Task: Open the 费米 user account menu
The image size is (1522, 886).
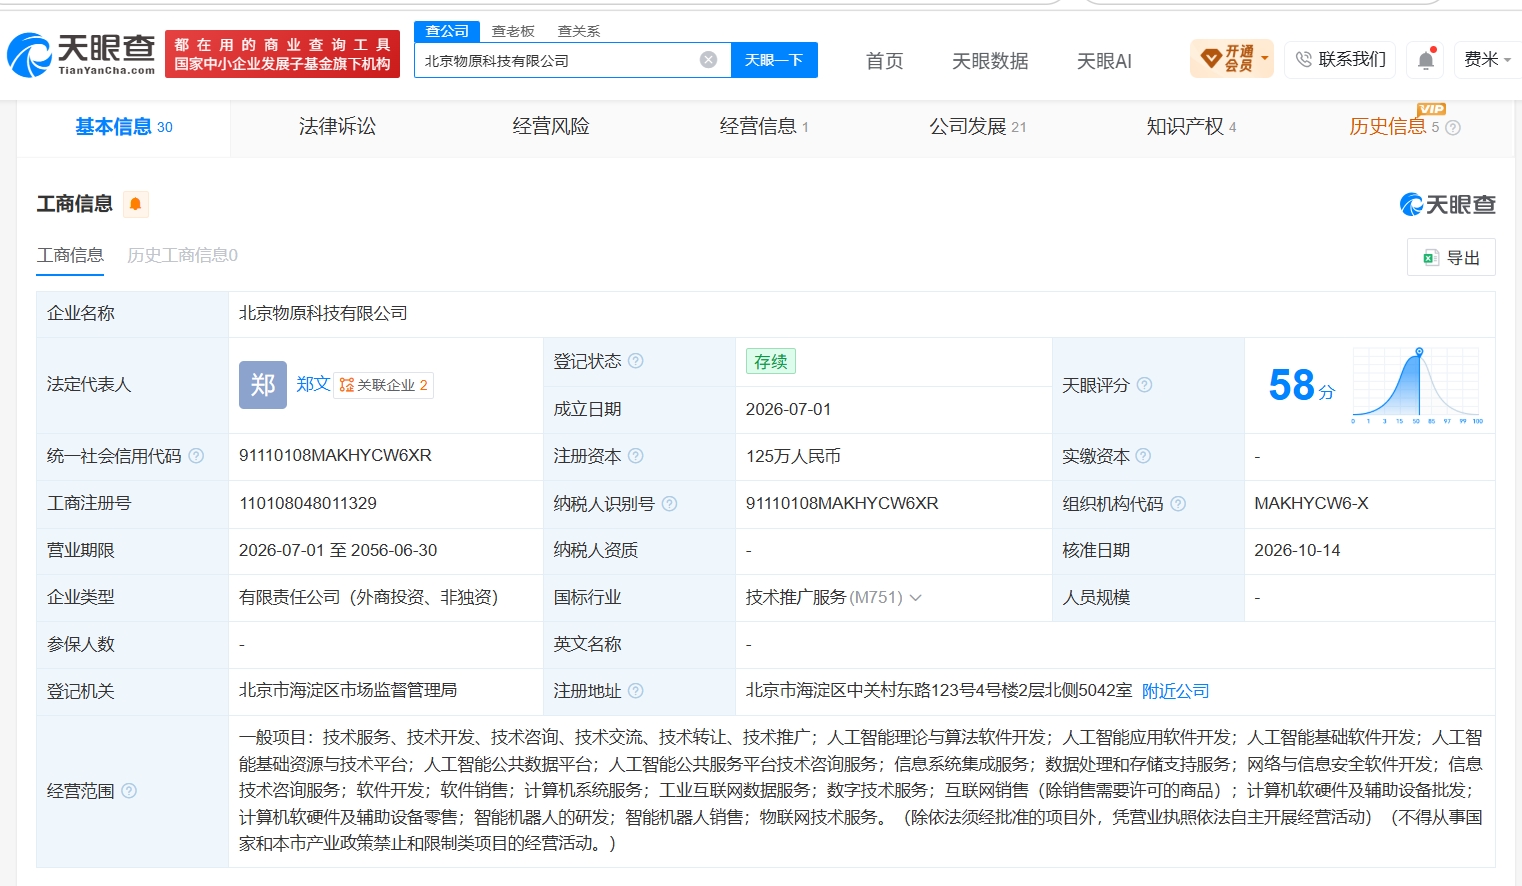Action: [x=1487, y=60]
